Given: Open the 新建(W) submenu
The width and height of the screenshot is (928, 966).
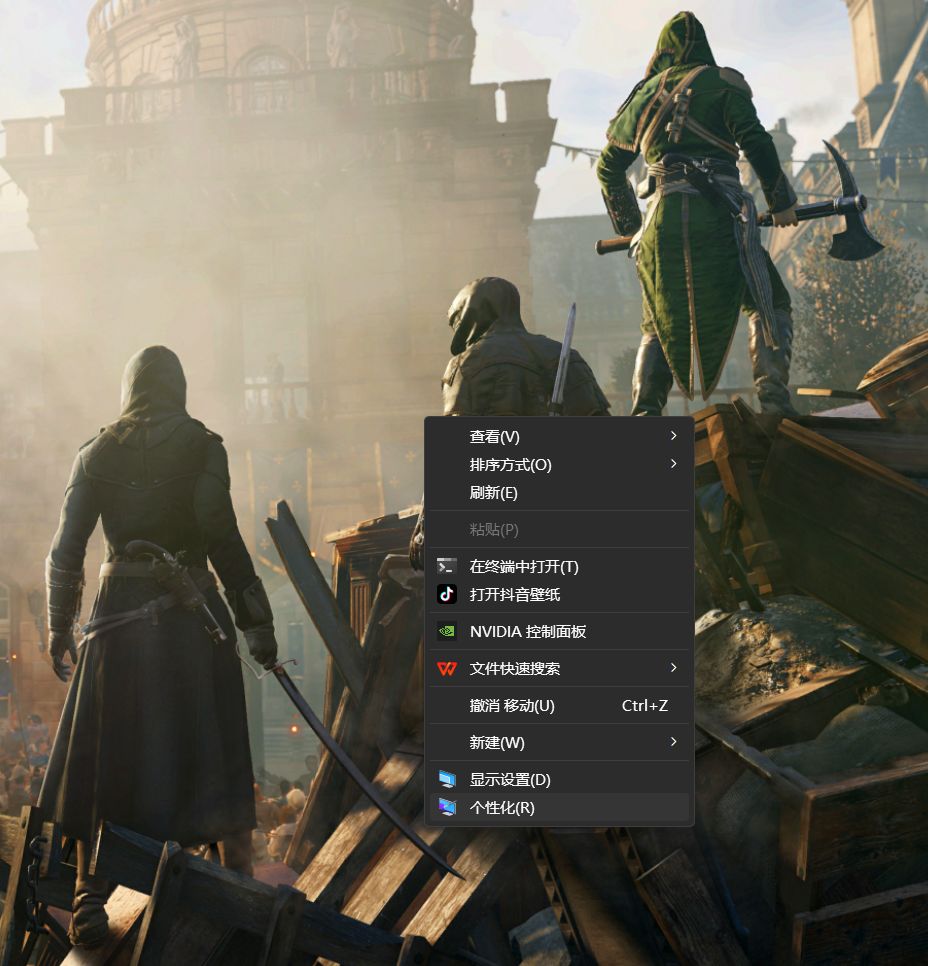Looking at the screenshot, I should [x=559, y=742].
